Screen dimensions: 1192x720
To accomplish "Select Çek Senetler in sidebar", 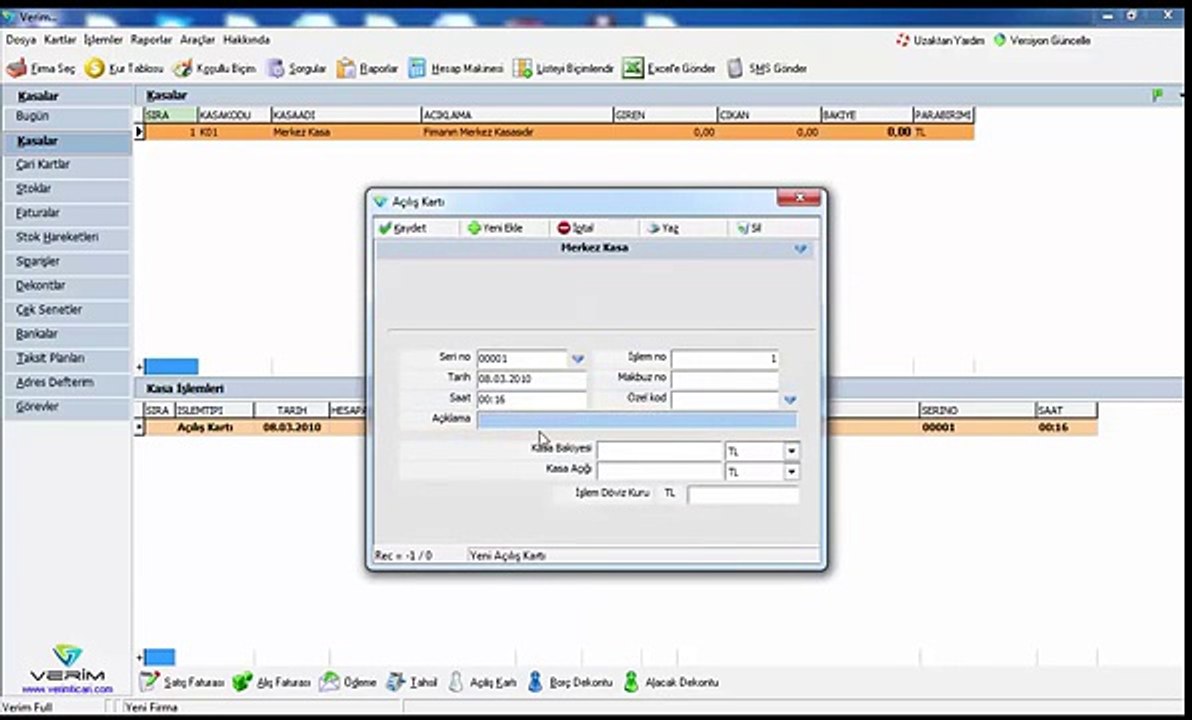I will click(67, 310).
